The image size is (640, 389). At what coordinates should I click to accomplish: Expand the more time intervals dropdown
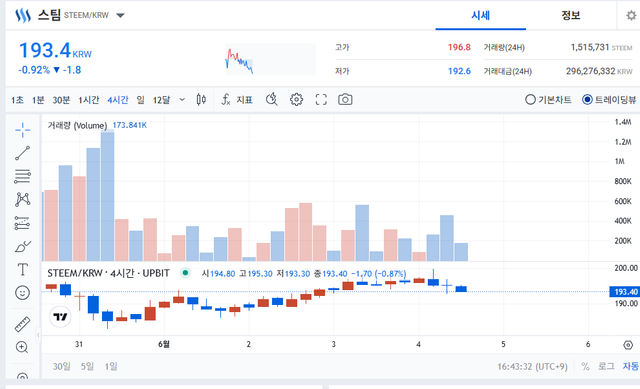click(x=182, y=100)
